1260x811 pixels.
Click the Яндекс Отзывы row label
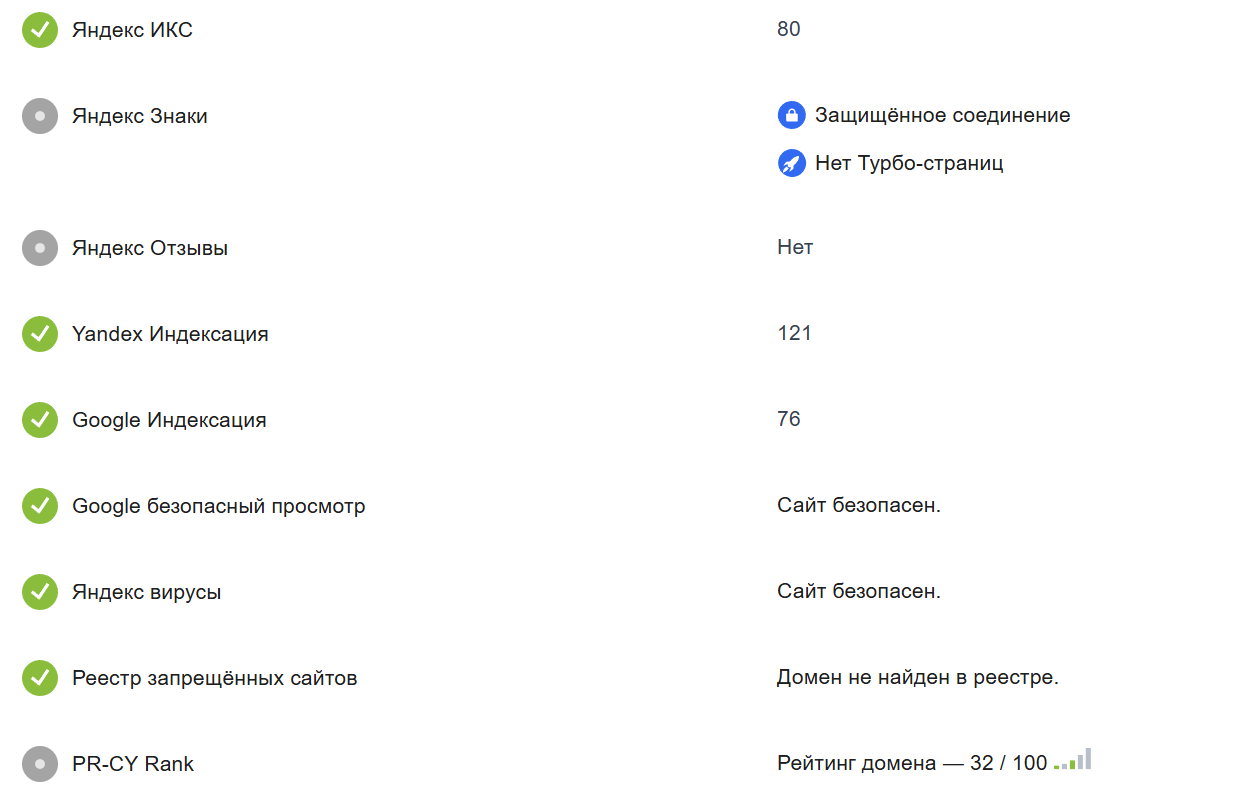[150, 248]
